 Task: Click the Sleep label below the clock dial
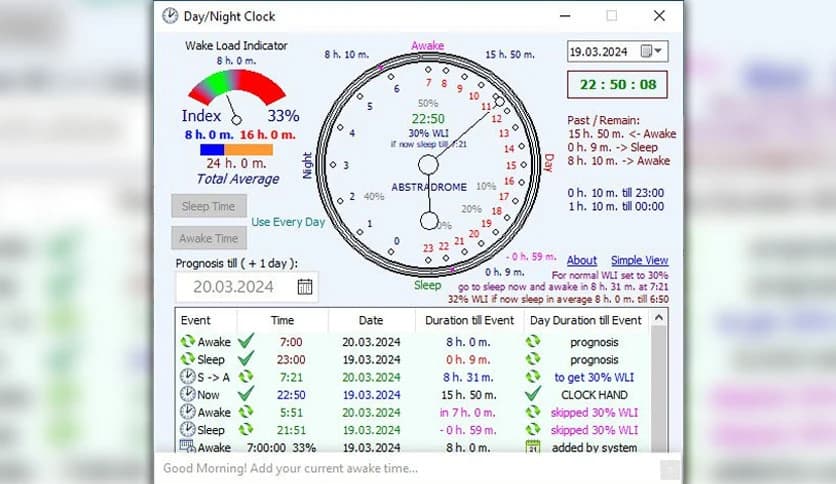(428, 285)
